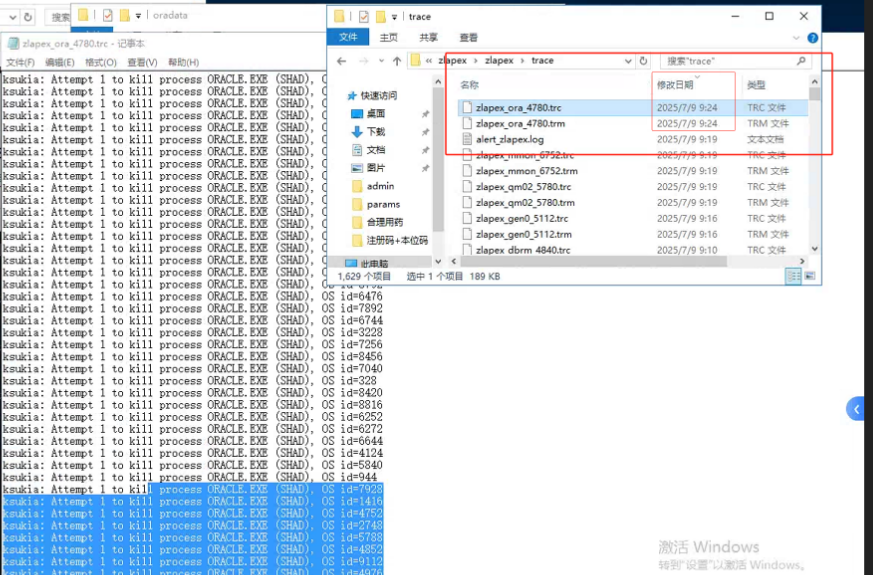Open Notepad 帮助(H) menu
The width and height of the screenshot is (873, 575).
coord(183,62)
